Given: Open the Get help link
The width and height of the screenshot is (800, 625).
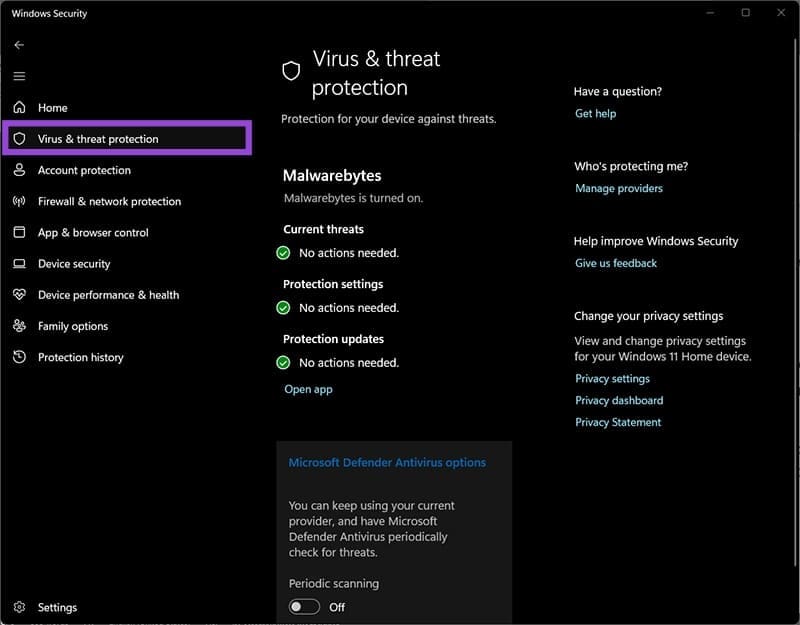Looking at the screenshot, I should (x=594, y=113).
